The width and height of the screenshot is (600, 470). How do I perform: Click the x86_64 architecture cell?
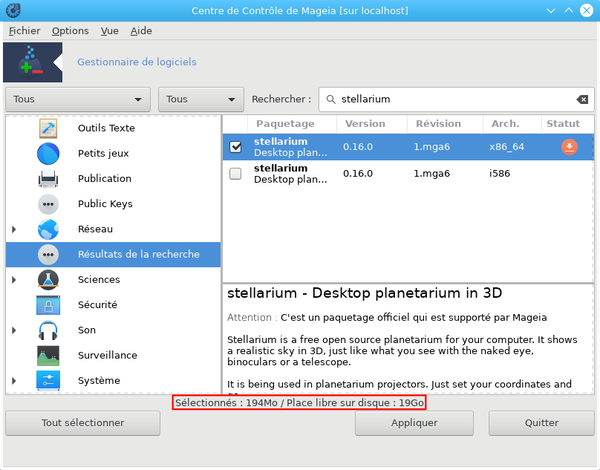[x=506, y=147]
